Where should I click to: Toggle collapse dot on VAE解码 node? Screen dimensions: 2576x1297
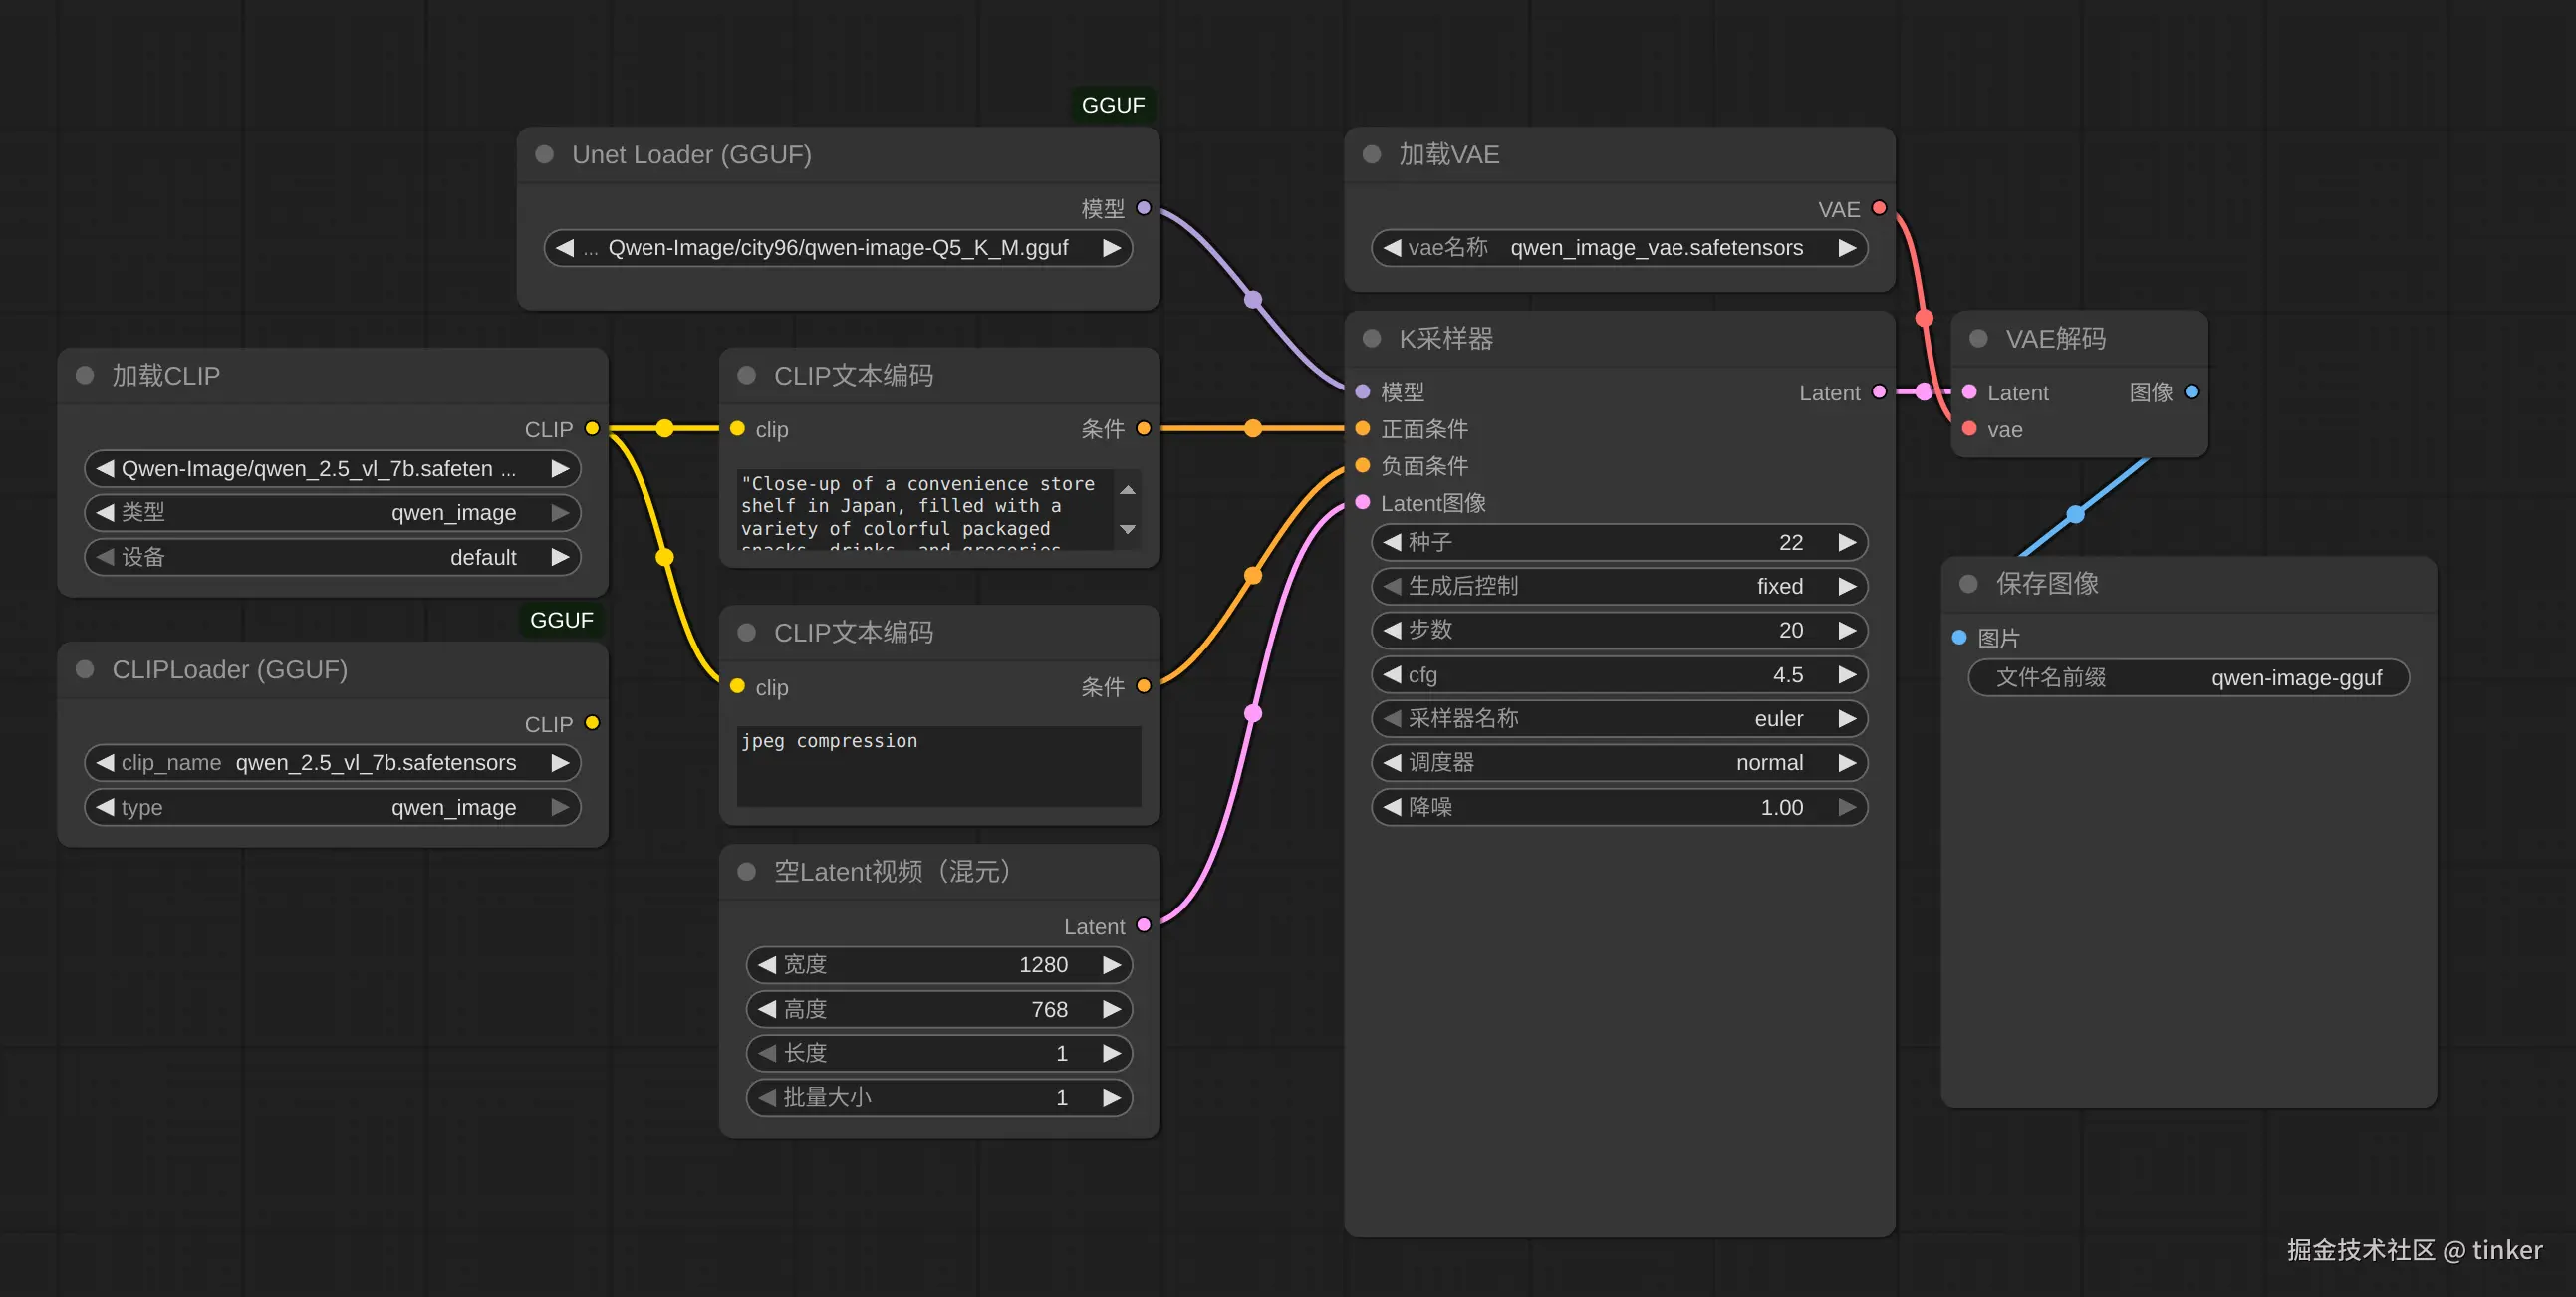[1978, 339]
